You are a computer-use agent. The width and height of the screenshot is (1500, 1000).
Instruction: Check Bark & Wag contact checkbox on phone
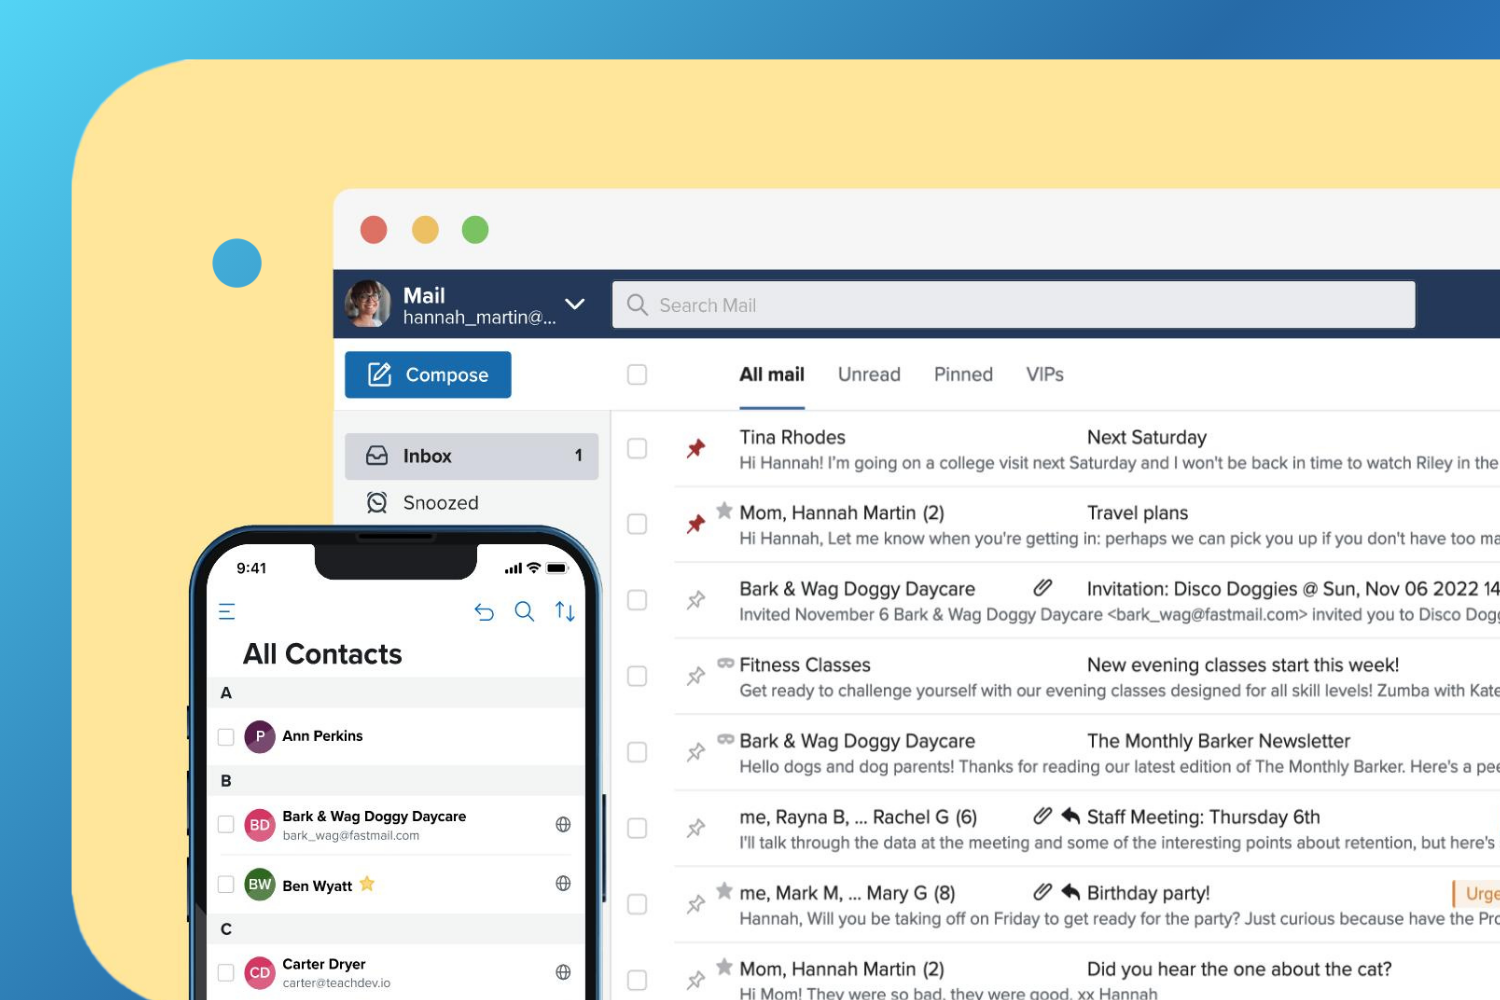(226, 824)
